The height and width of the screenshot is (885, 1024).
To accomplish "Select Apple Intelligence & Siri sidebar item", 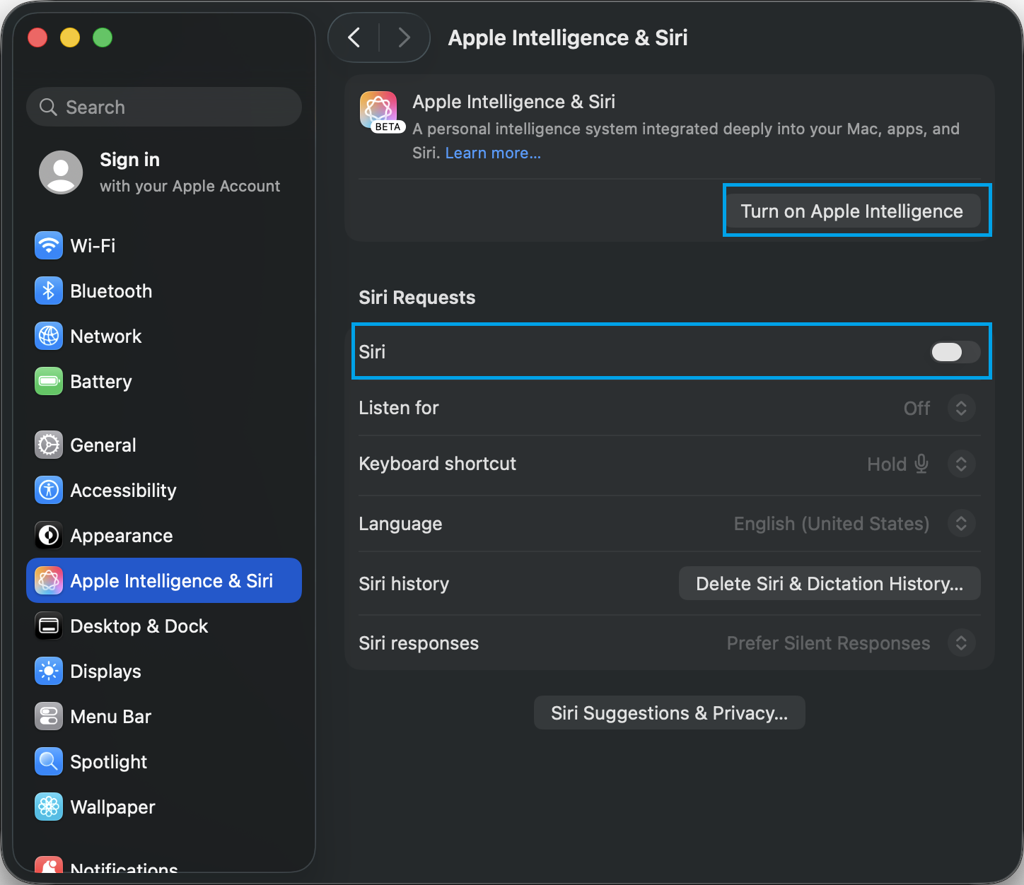I will 164,580.
